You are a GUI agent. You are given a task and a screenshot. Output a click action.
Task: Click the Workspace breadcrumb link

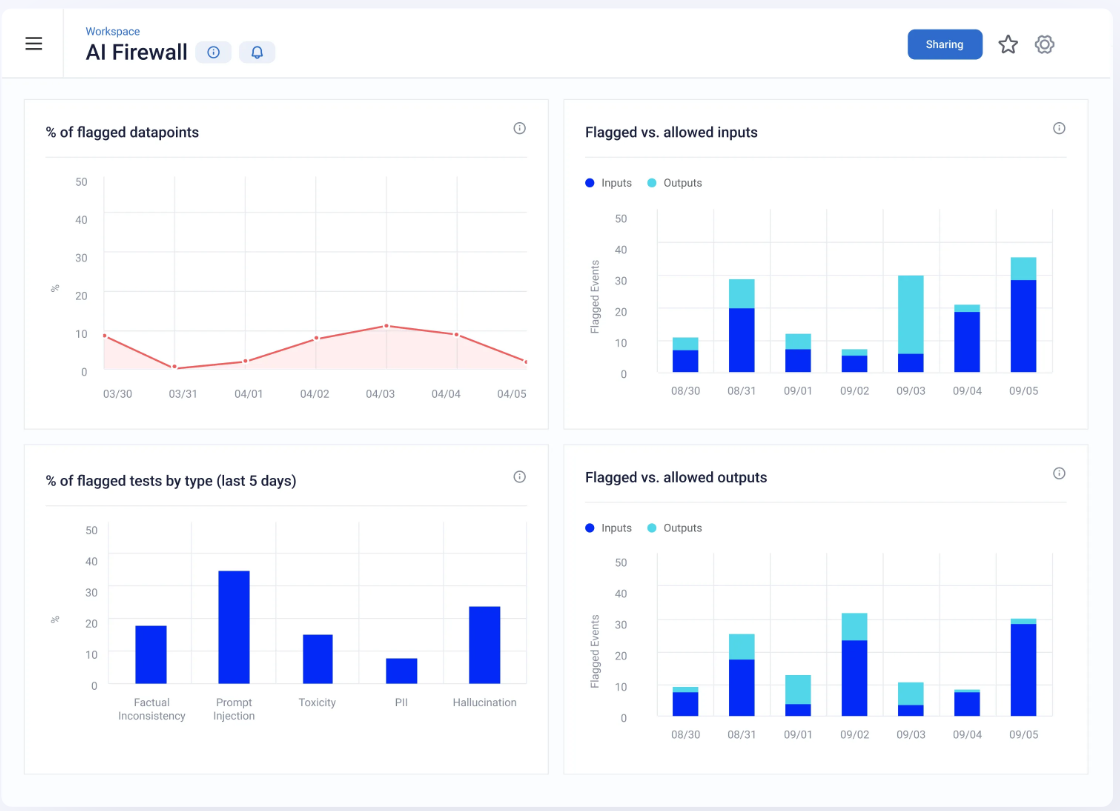(x=112, y=32)
